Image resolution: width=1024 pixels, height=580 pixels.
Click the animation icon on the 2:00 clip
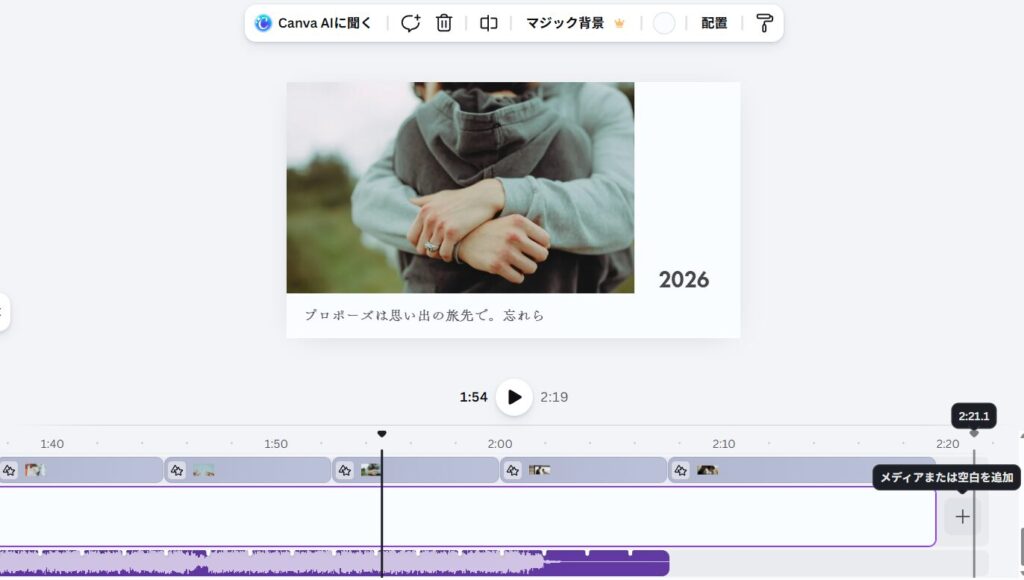tap(513, 470)
